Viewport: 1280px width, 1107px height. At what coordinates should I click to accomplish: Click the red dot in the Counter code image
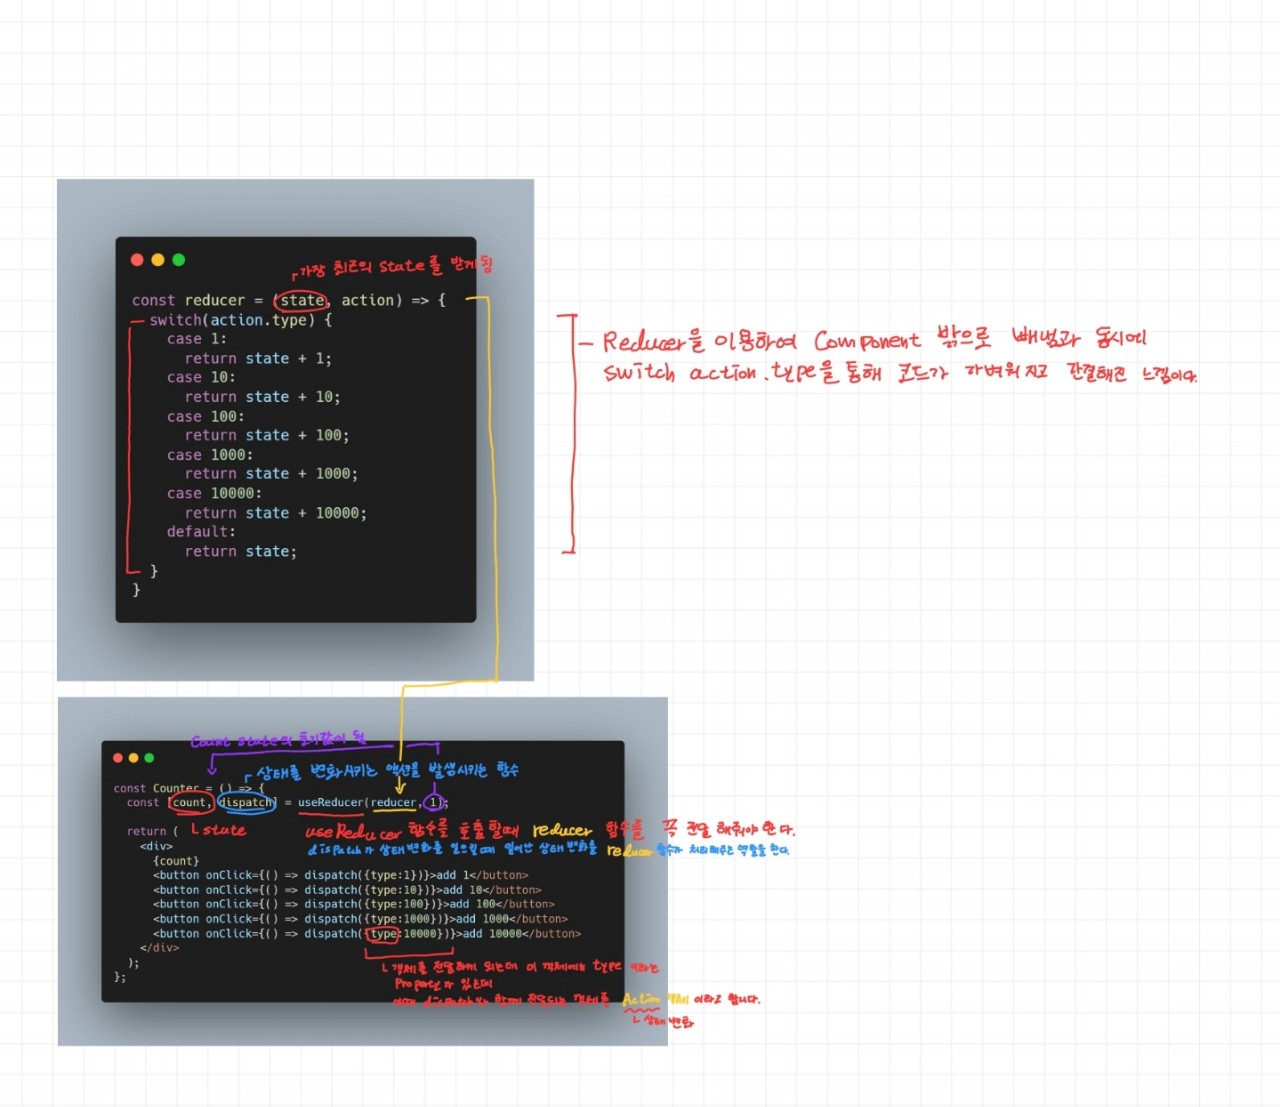pos(118,758)
